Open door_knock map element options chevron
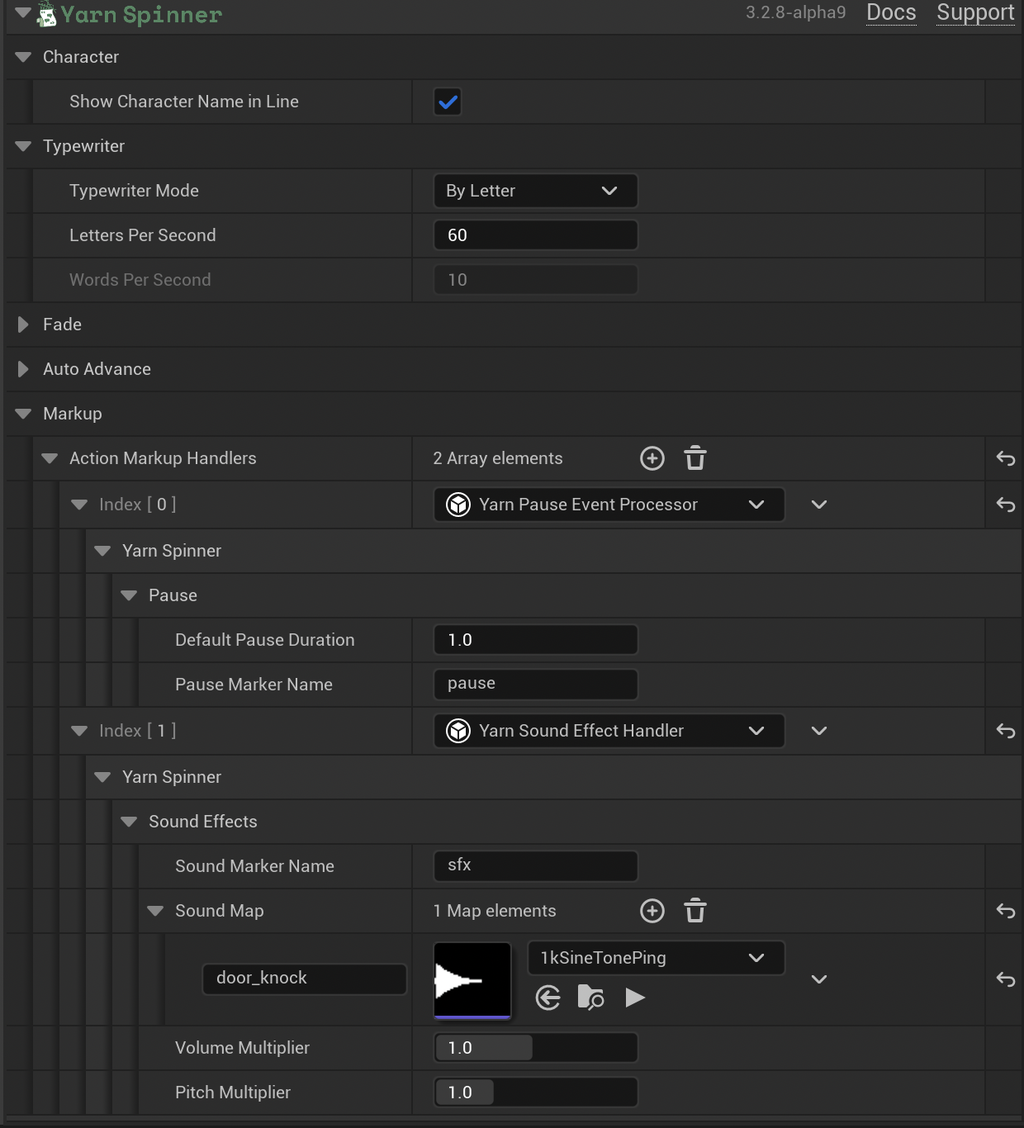Viewport: 1024px width, 1128px height. tap(819, 979)
